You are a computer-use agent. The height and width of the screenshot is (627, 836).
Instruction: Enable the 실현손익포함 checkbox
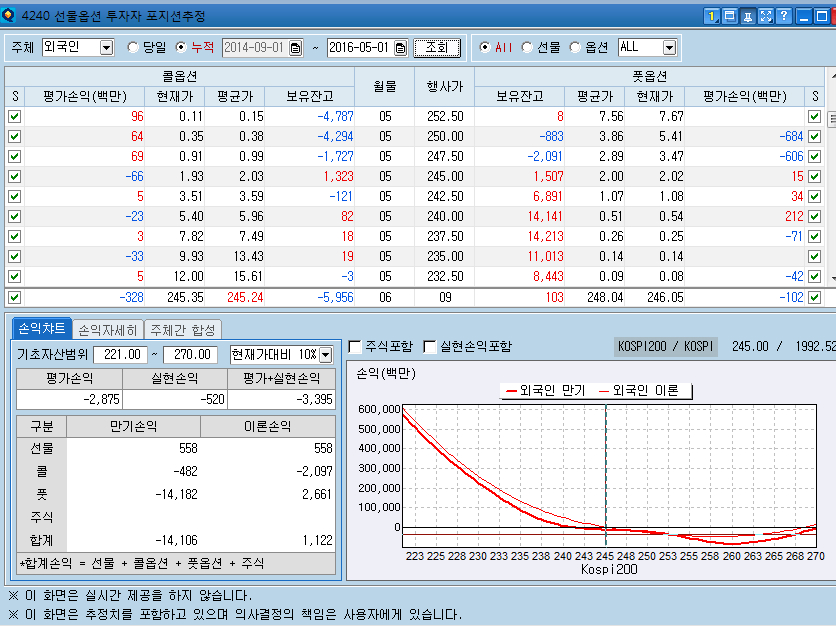click(430, 347)
